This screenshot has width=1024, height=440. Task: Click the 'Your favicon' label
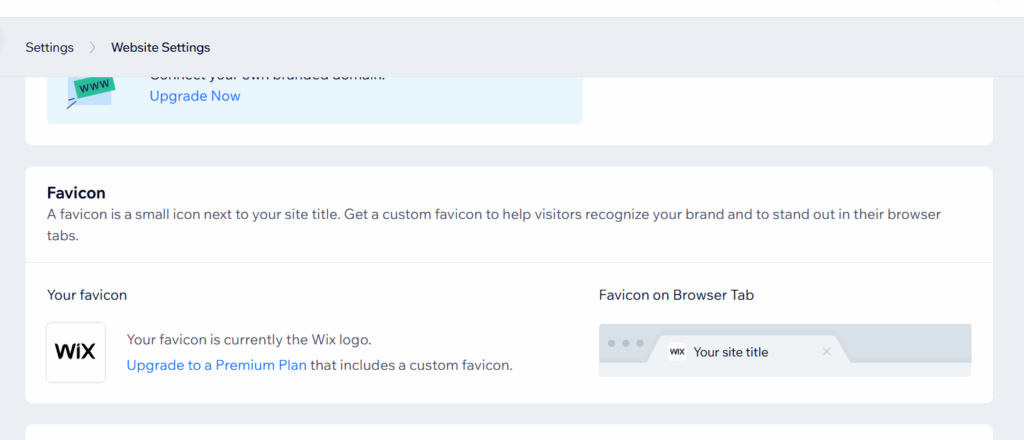[87, 295]
